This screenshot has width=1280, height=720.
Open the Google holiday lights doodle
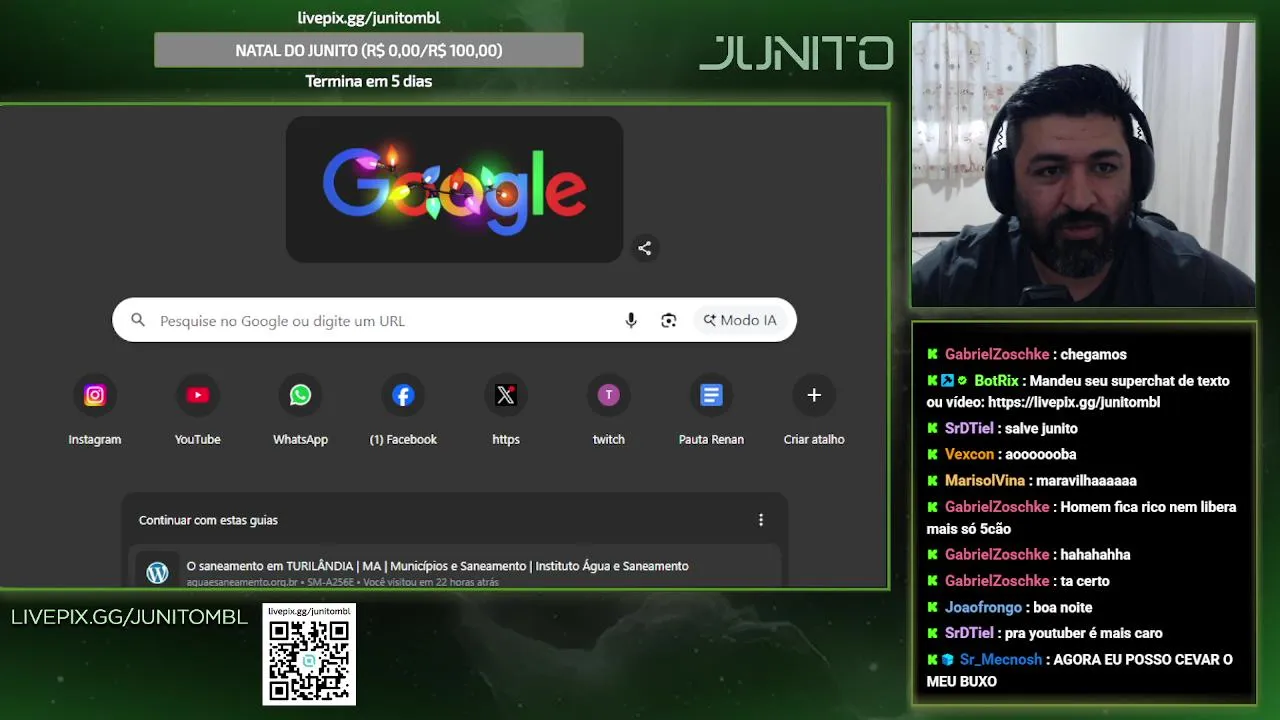(x=454, y=190)
